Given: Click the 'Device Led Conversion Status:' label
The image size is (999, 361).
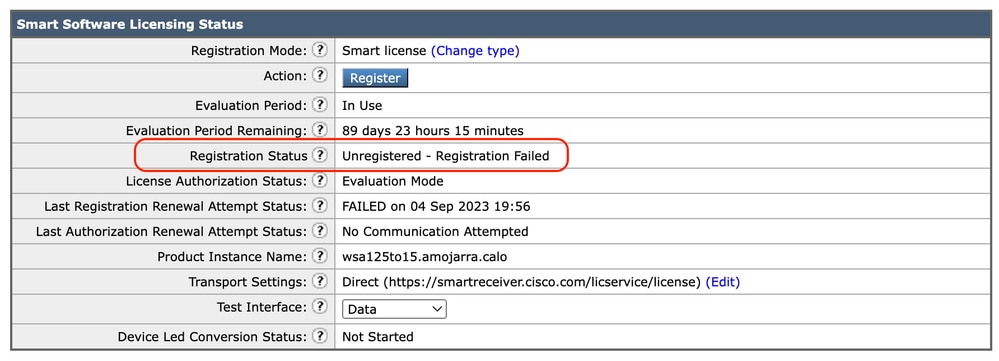Looking at the screenshot, I should [213, 337].
